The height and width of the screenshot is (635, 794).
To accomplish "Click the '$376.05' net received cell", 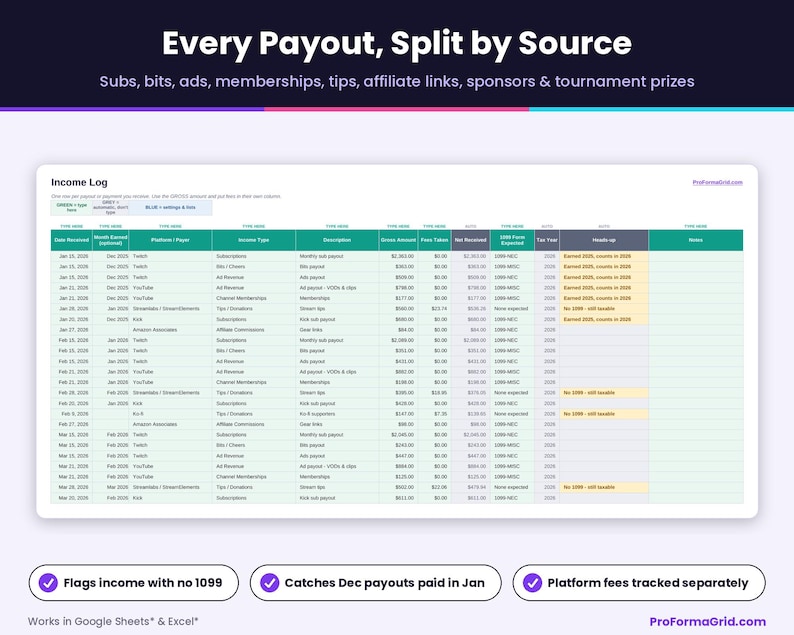I will (470, 393).
